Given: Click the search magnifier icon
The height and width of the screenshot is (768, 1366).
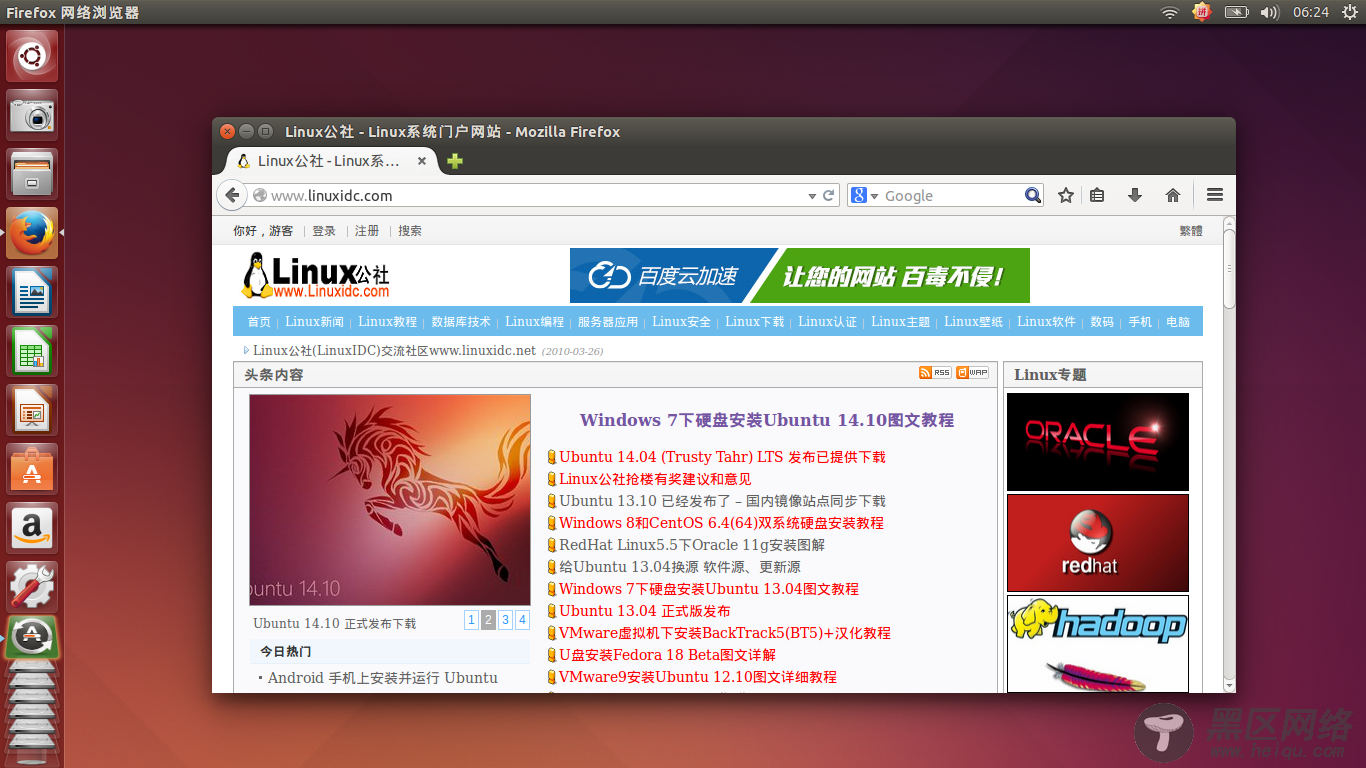Looking at the screenshot, I should click(1033, 196).
